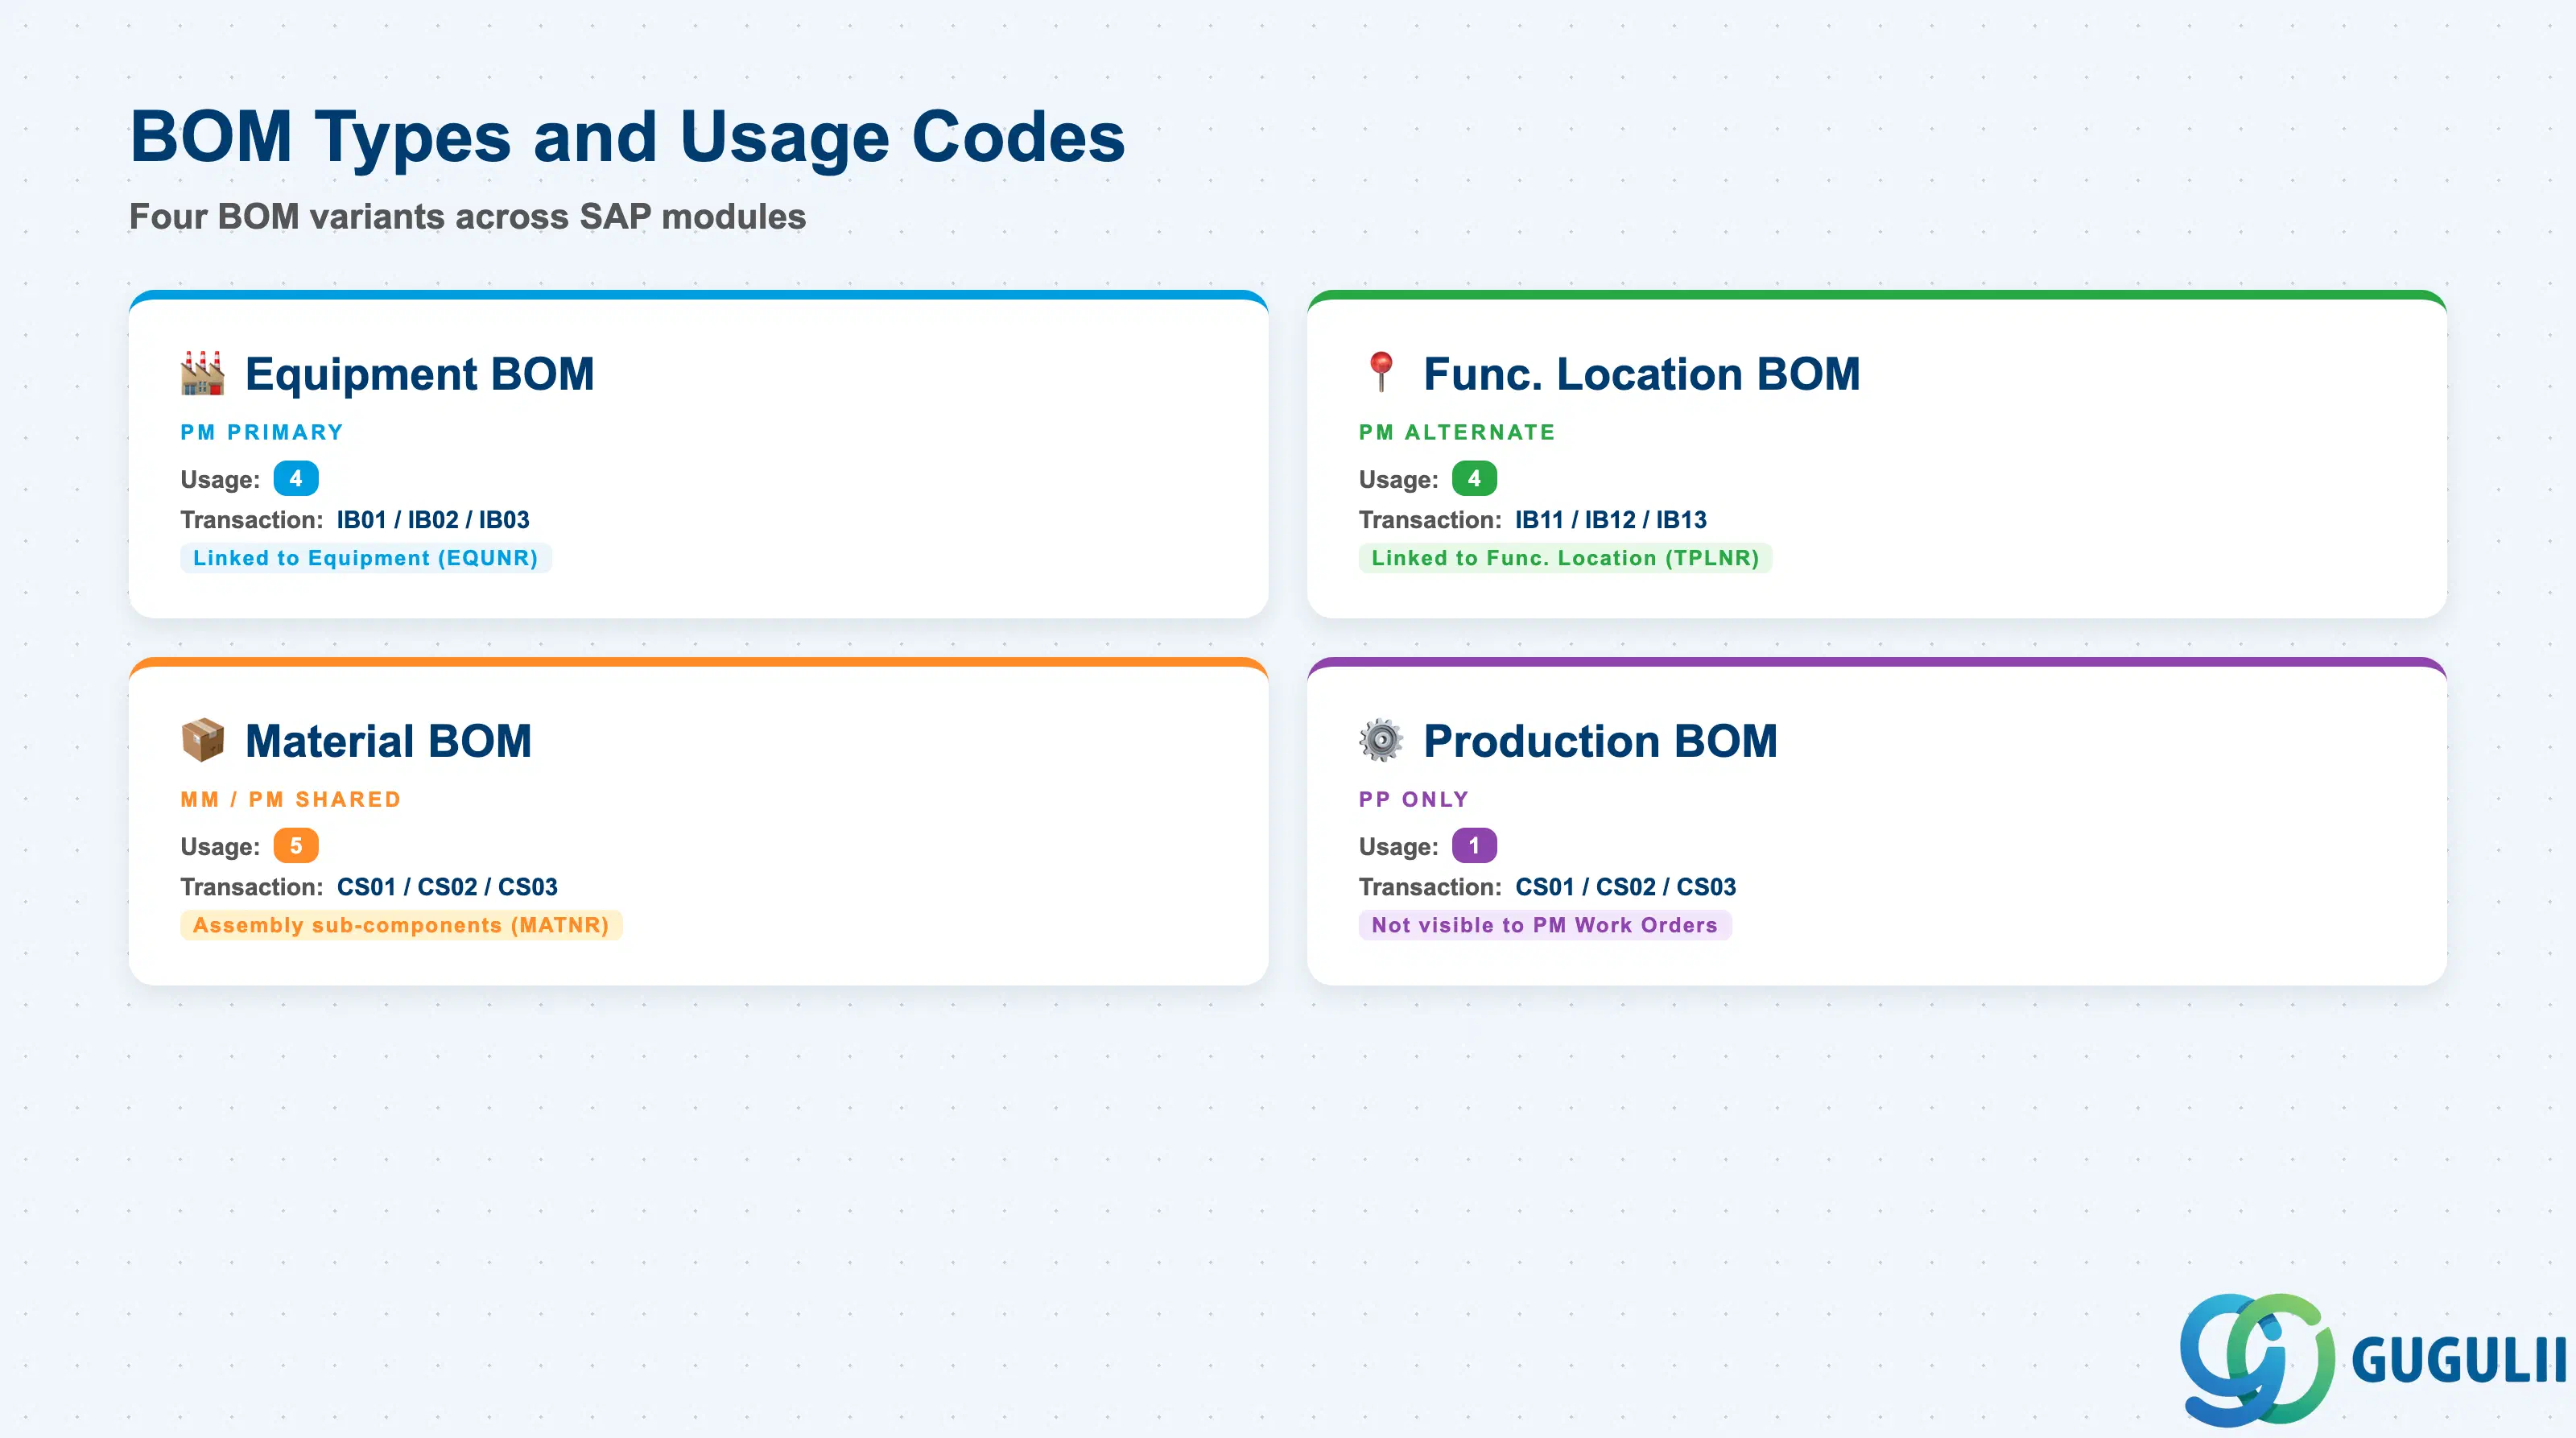Click the factory icon beside Equipment BOM

pos(202,373)
